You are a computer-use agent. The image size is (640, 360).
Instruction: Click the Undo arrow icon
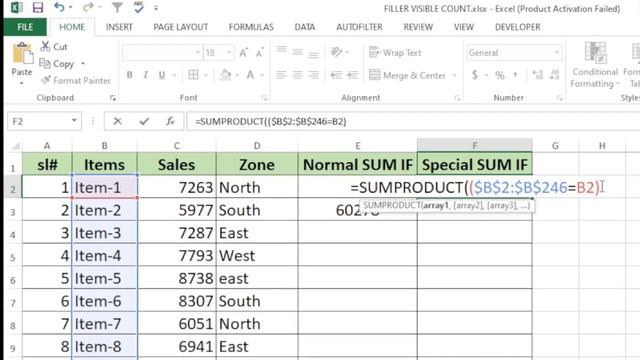coord(59,7)
